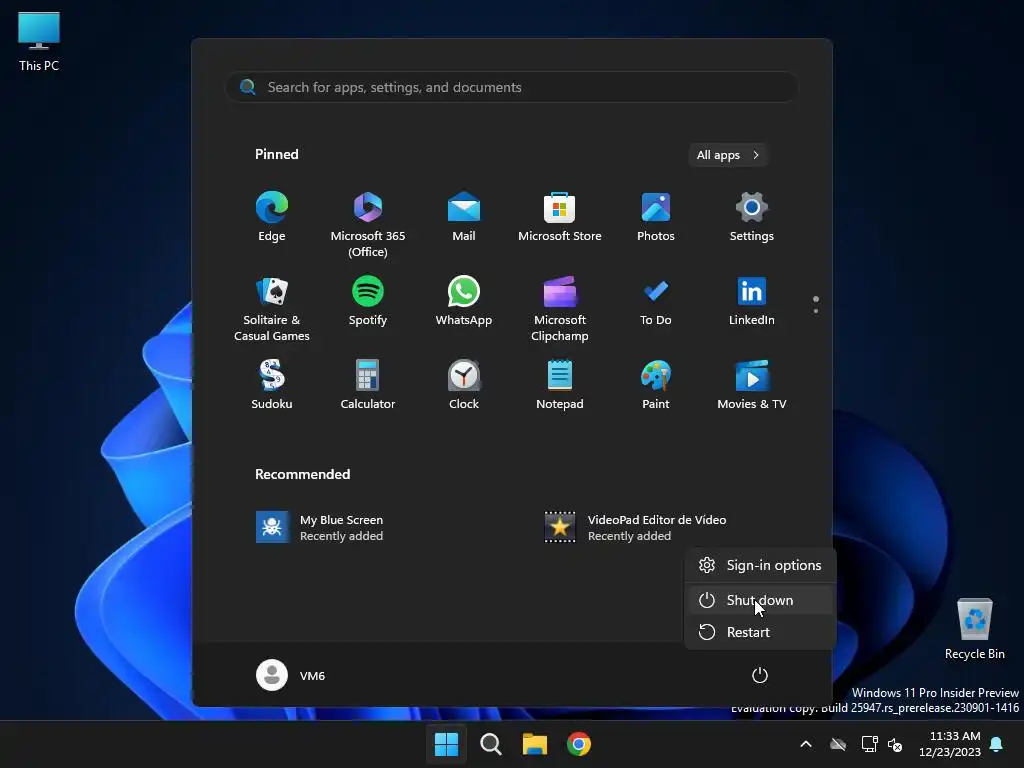
Task: Launch WhatsApp
Action: [464, 302]
